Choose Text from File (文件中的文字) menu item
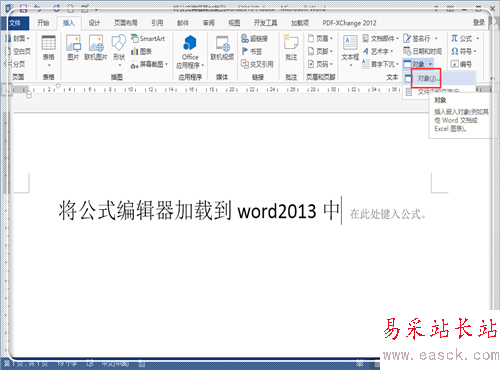Screen dimensions: 500x370 click(439, 91)
